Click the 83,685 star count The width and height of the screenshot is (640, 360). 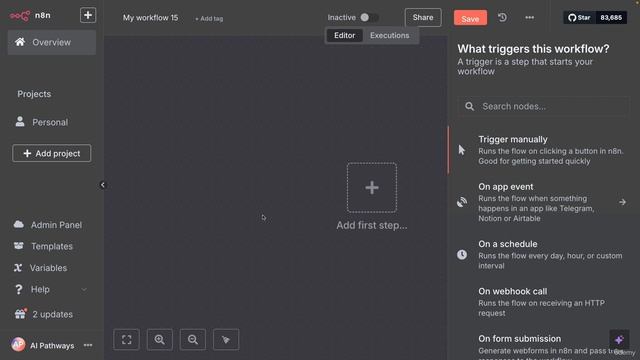tap(611, 18)
